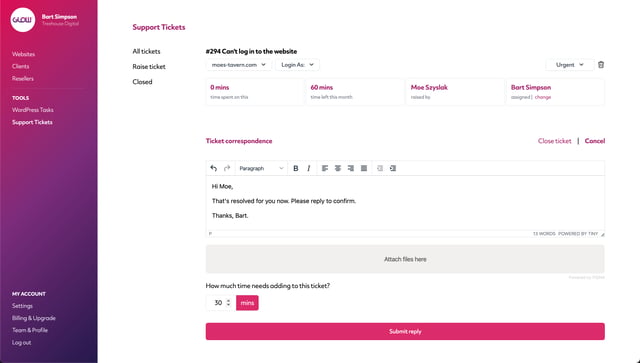The image size is (640, 363).
Task: Click the Ticket correspondence heading
Action: [x=239, y=141]
